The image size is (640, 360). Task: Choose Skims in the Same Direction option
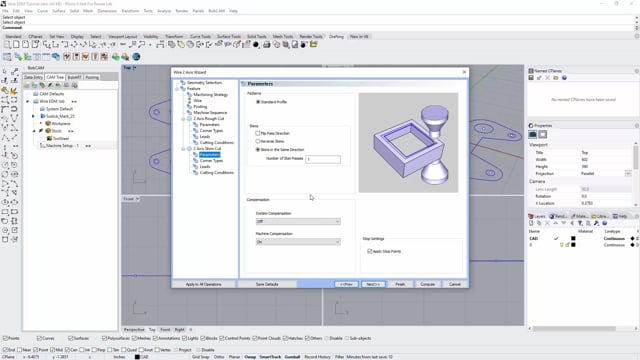click(x=258, y=150)
